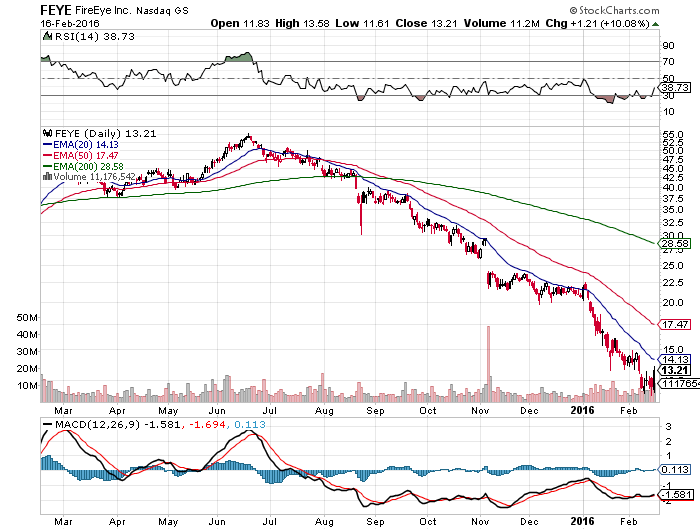Click the Volume 11.2M value in header
Image resolution: width=700 pixels, height=530 pixels.
pyautogui.click(x=501, y=23)
